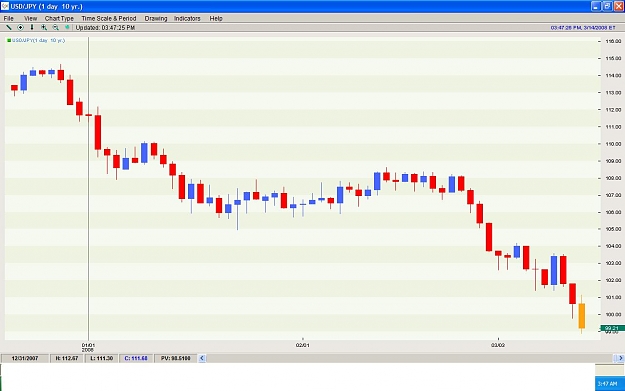Click the orange latest candlestick
The width and height of the screenshot is (625, 391).
click(x=582, y=316)
